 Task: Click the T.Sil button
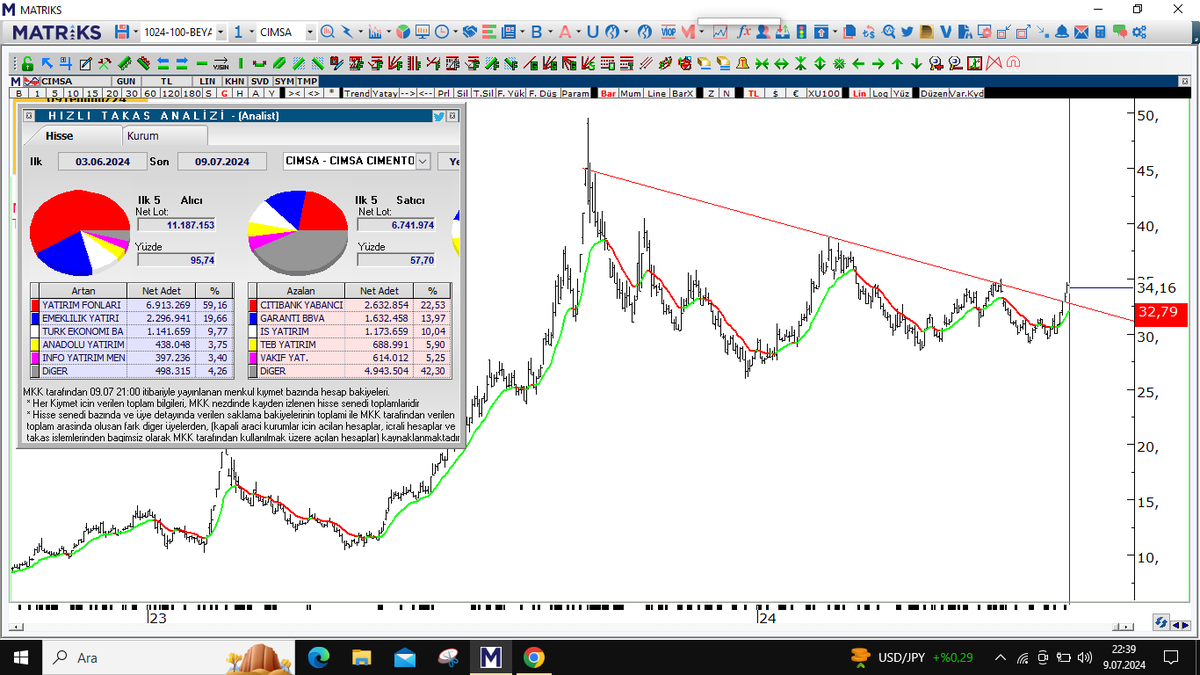click(x=483, y=94)
